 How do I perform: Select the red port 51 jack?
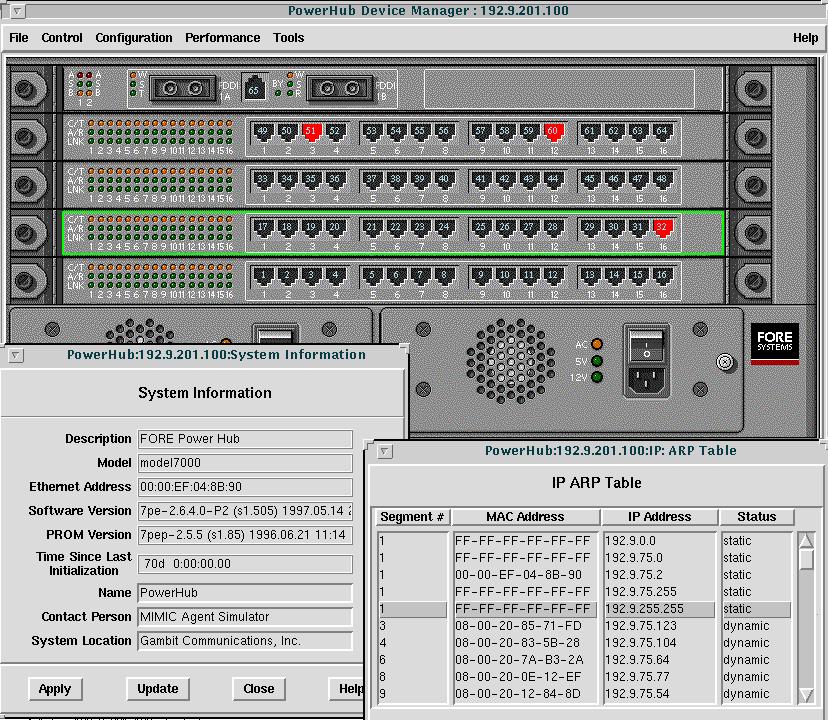(x=311, y=132)
